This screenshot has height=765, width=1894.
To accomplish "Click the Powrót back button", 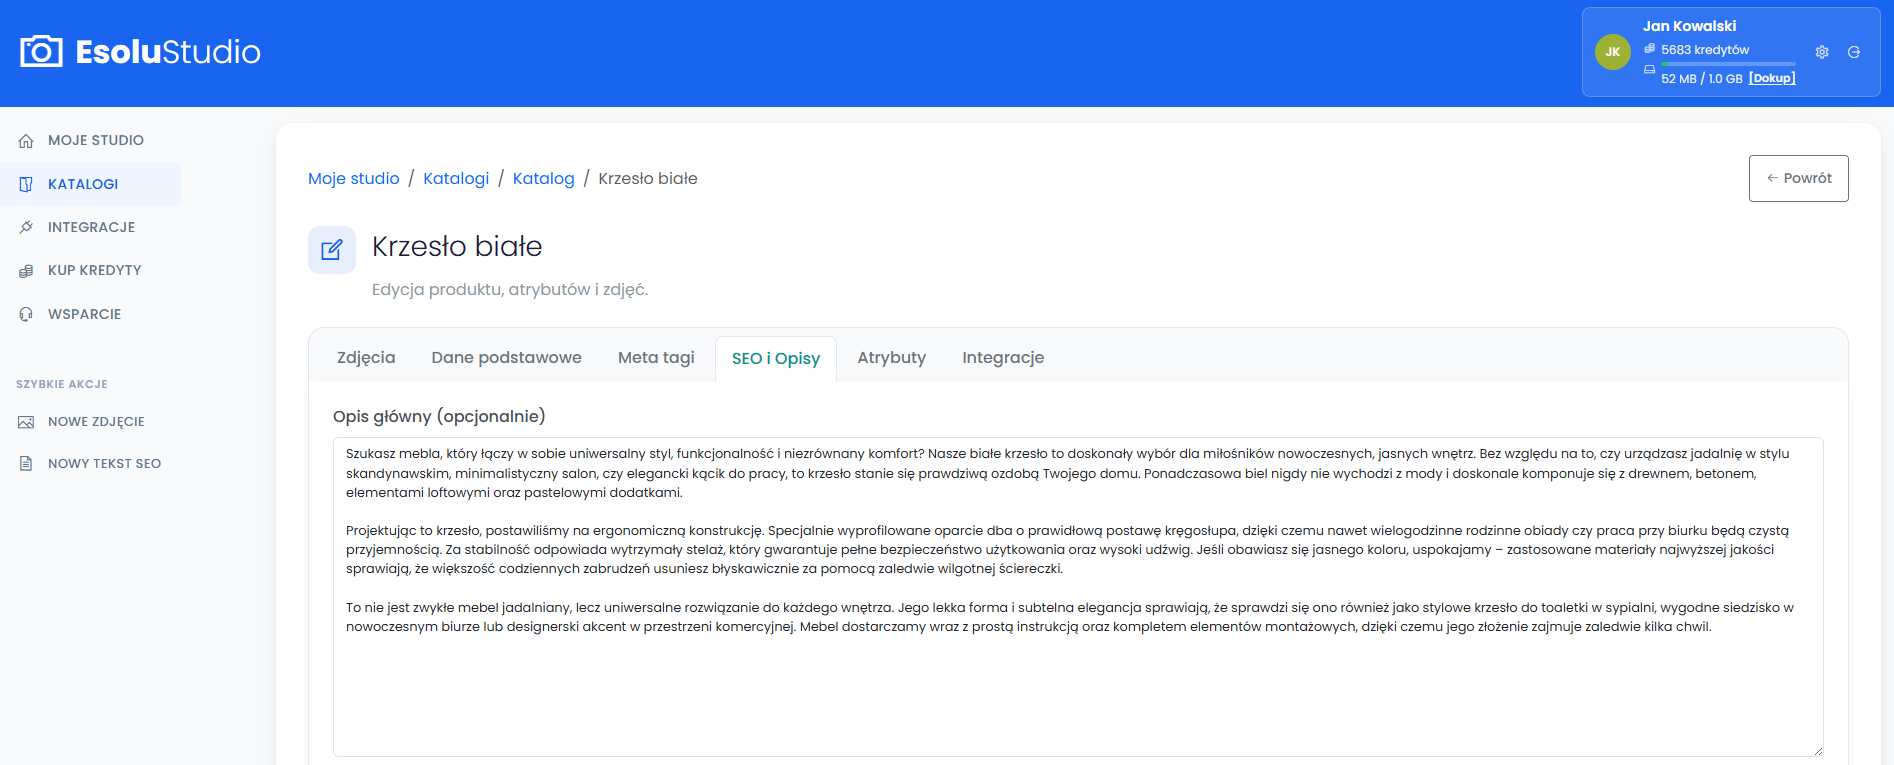I will coord(1798,178).
